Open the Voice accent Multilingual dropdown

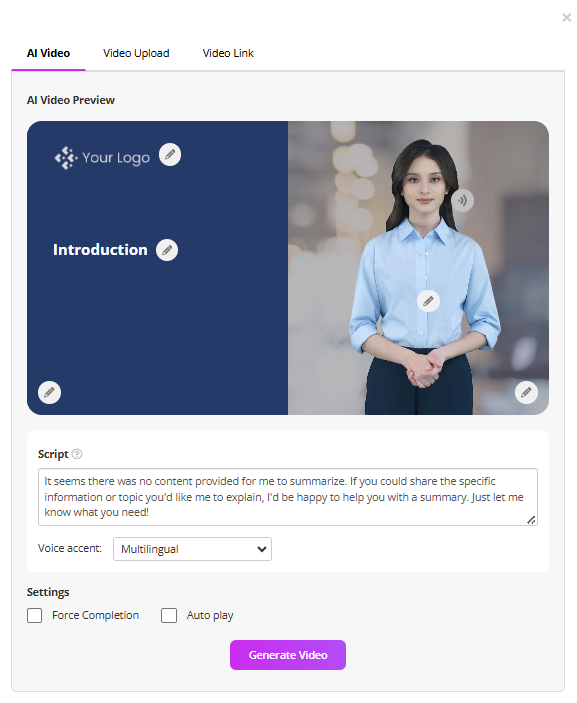coord(192,549)
